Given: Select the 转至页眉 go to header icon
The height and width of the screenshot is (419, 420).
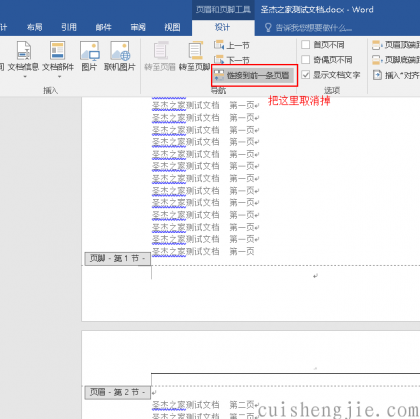Looking at the screenshot, I should 160,51.
